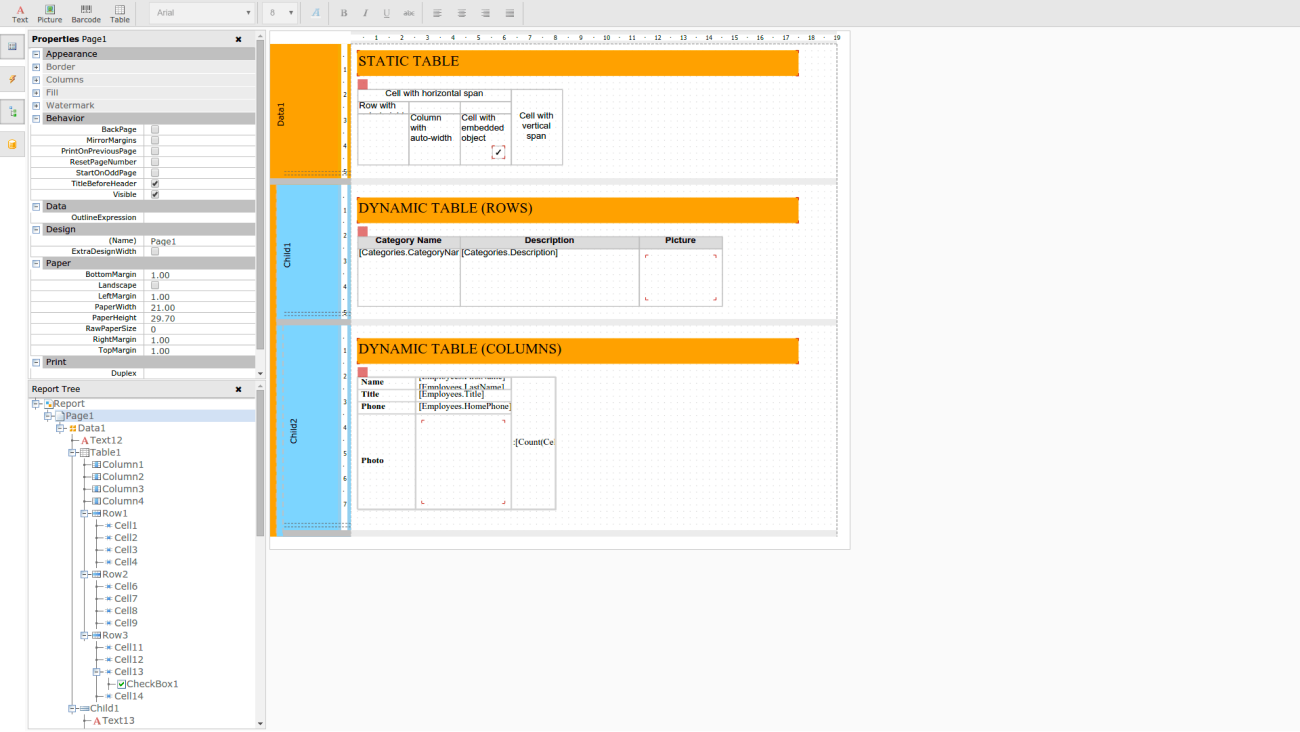Toggle the Landscape paper checkbox

pyautogui.click(x=155, y=286)
